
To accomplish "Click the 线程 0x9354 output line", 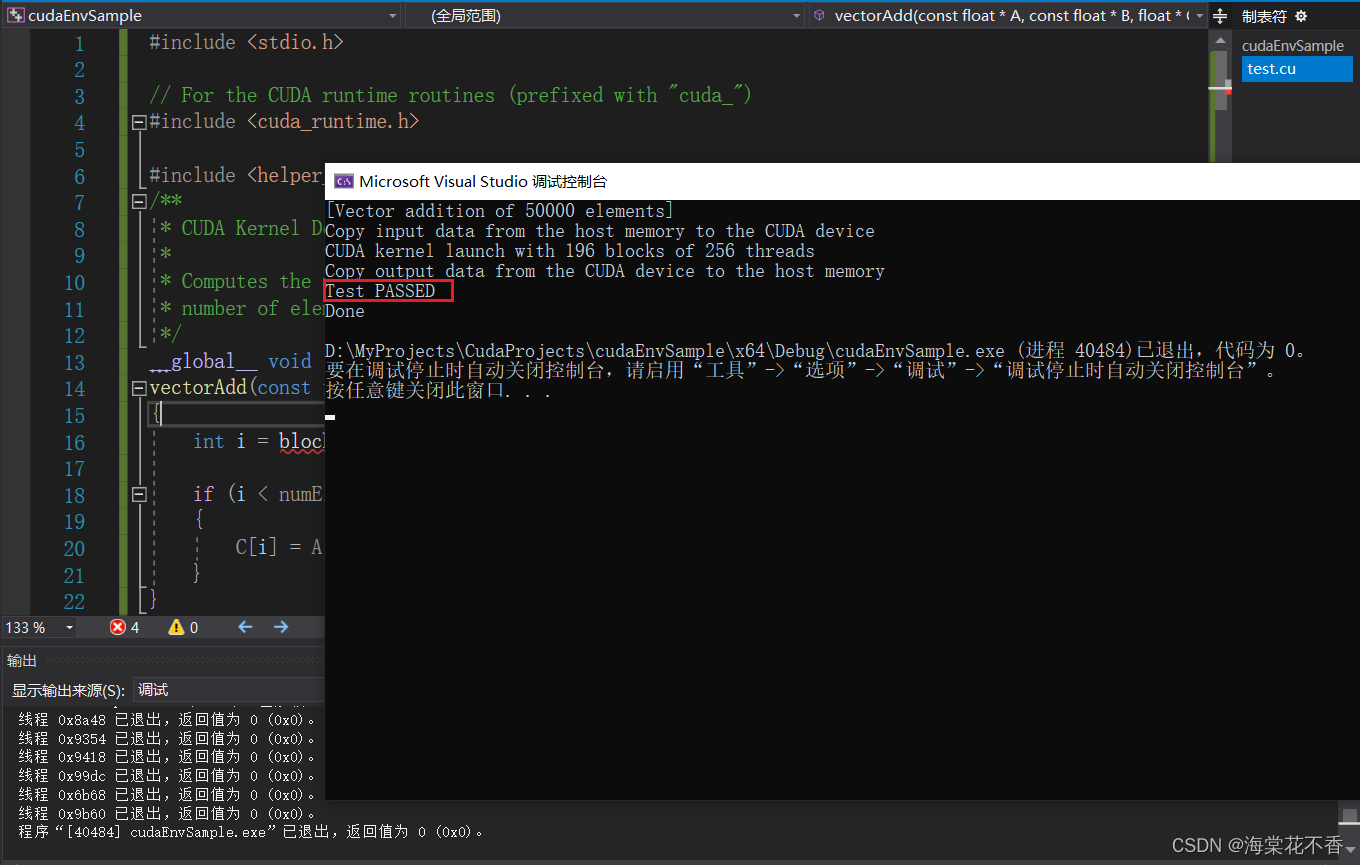I will click(168, 738).
